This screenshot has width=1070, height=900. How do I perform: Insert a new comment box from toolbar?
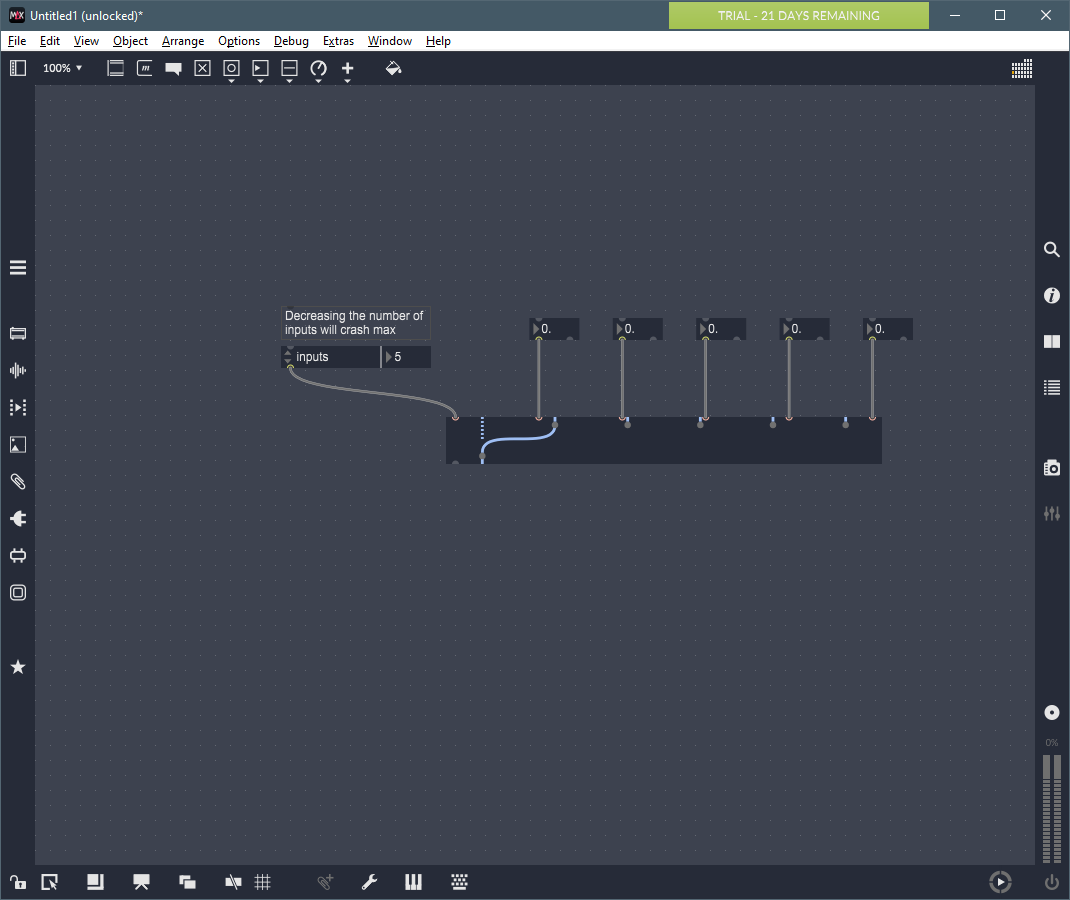(x=173, y=68)
